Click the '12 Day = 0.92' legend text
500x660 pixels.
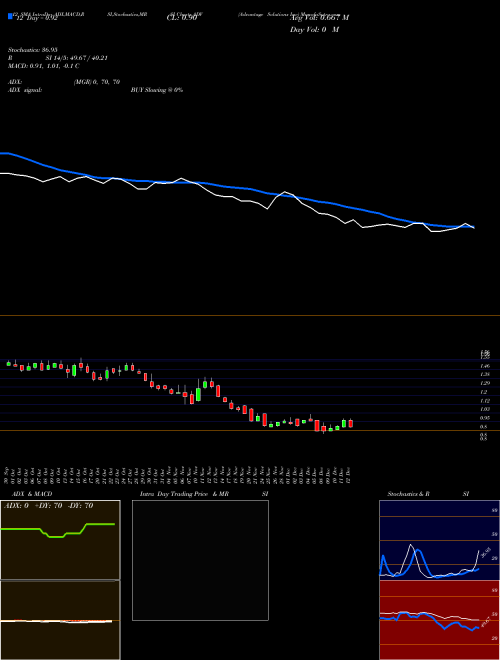click(x=35, y=18)
